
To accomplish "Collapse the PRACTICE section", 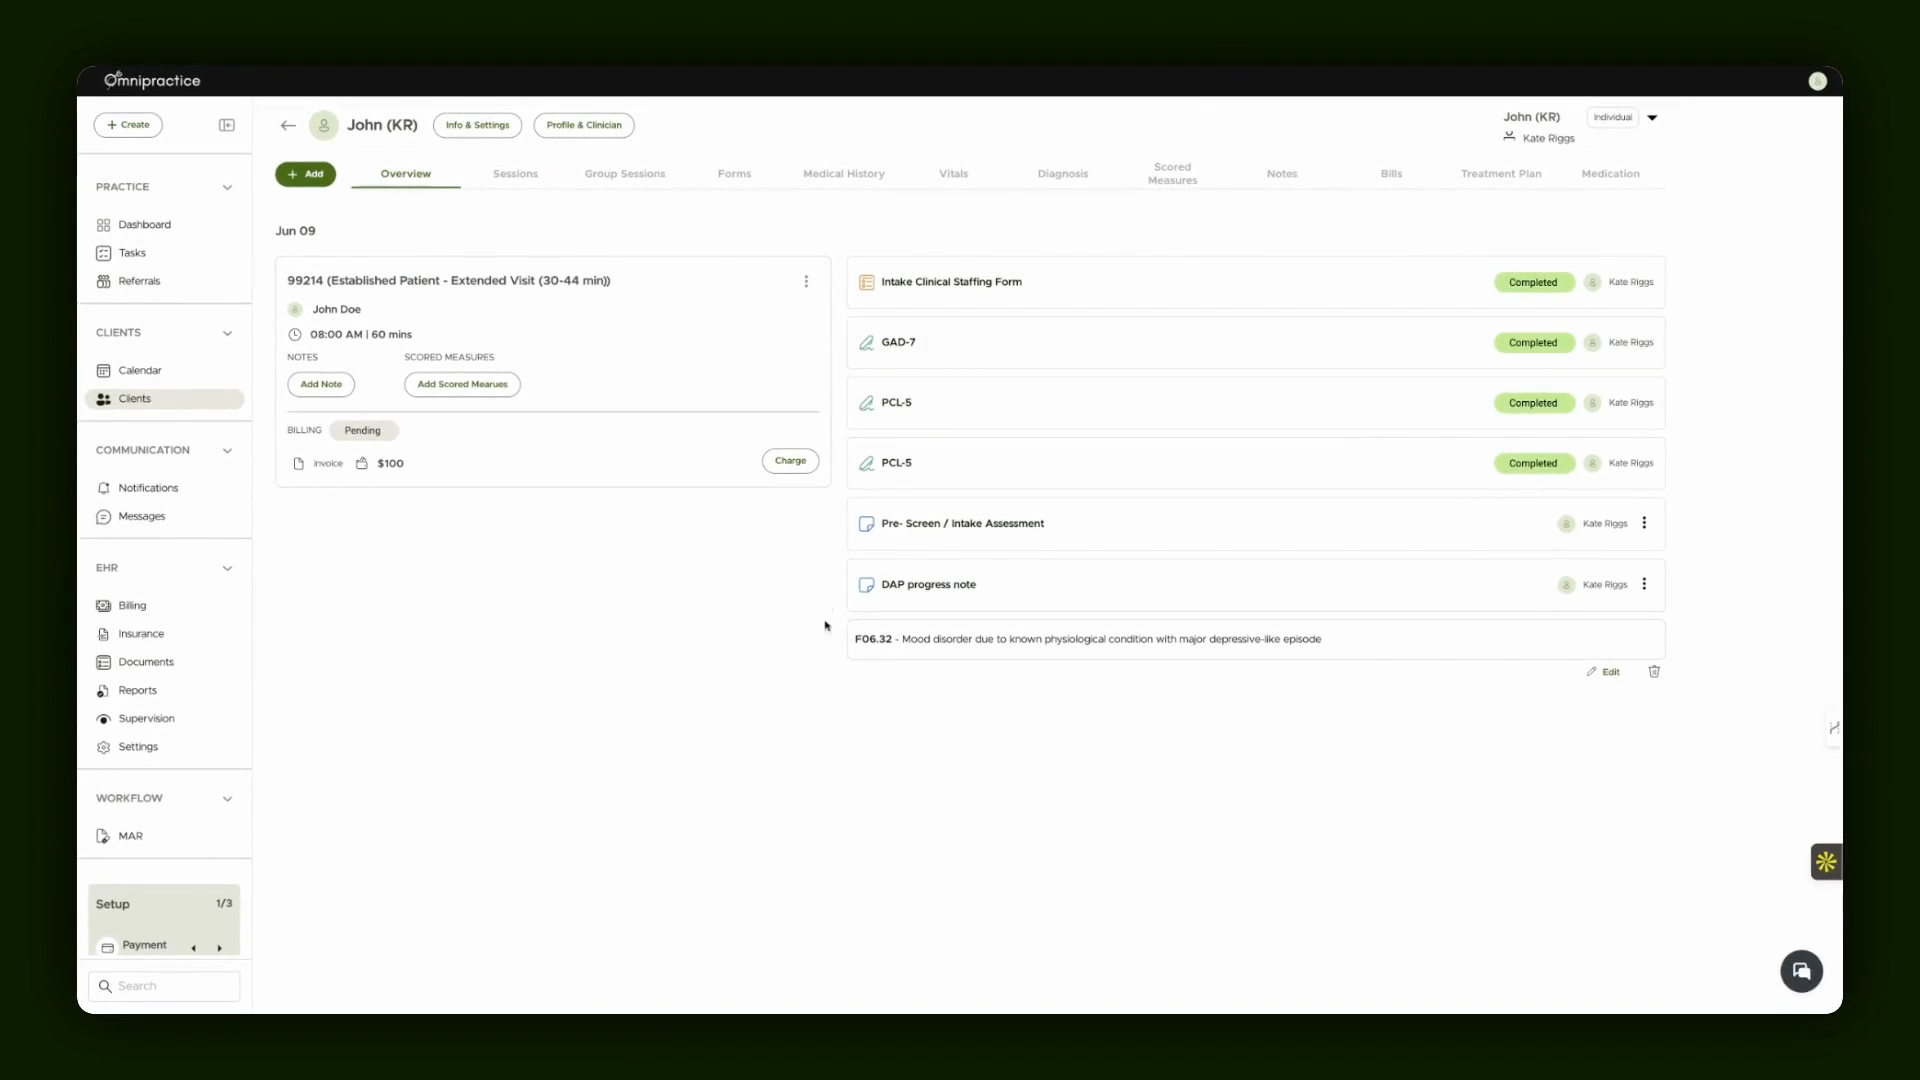I will [x=227, y=187].
